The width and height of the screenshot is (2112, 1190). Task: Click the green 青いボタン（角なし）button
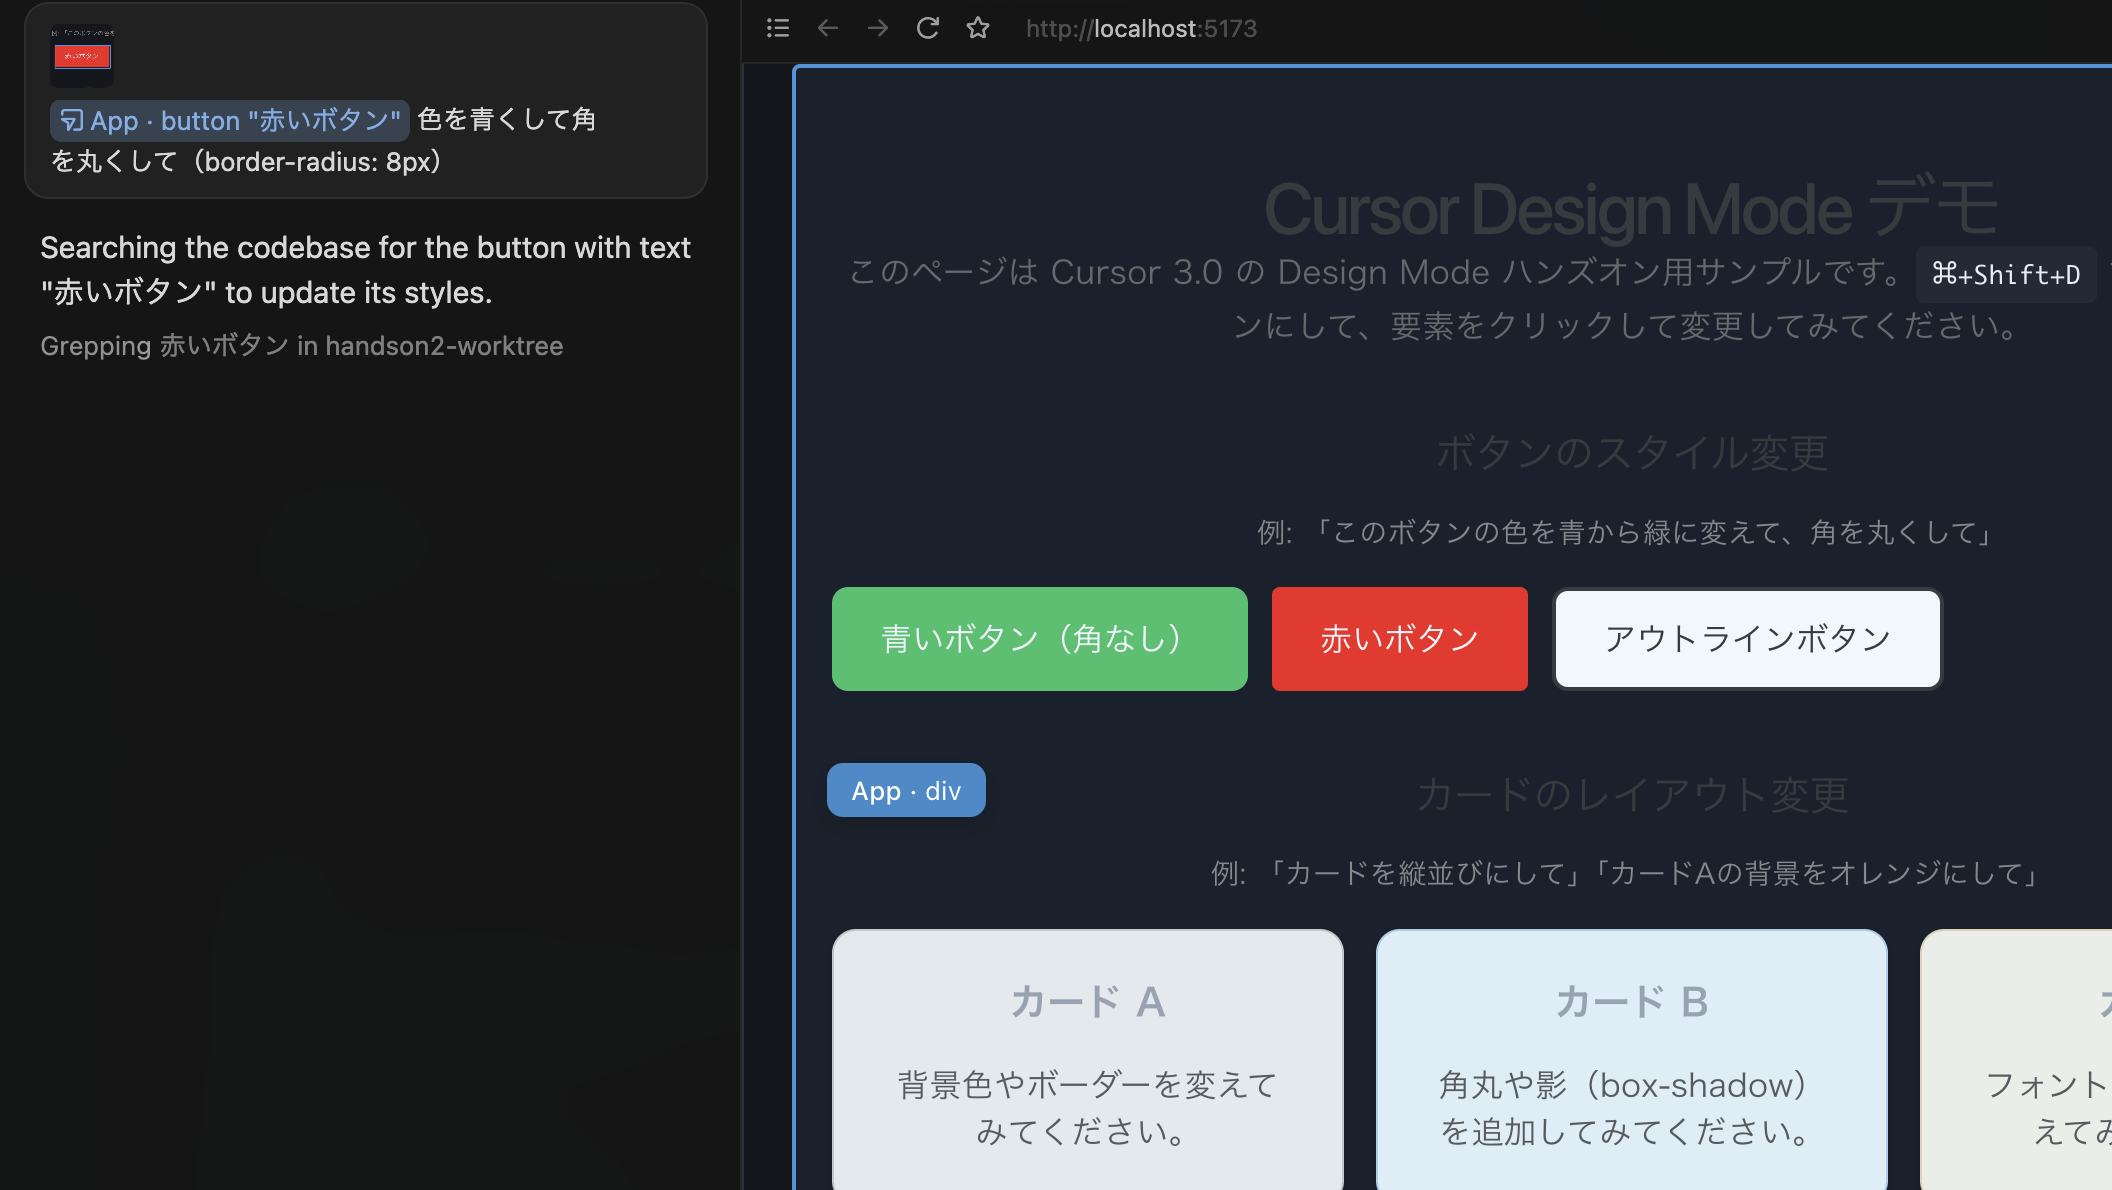pyautogui.click(x=1039, y=638)
